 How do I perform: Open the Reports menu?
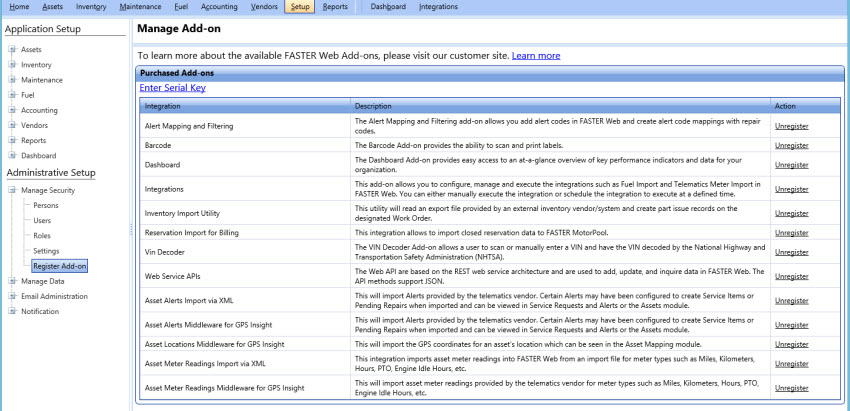(x=335, y=7)
